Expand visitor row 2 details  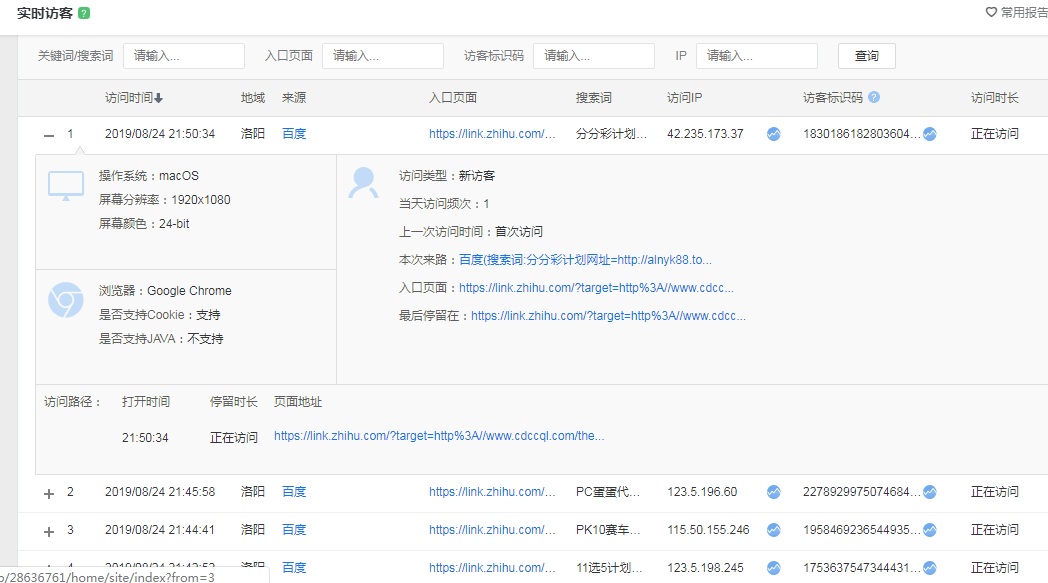[x=49, y=493]
